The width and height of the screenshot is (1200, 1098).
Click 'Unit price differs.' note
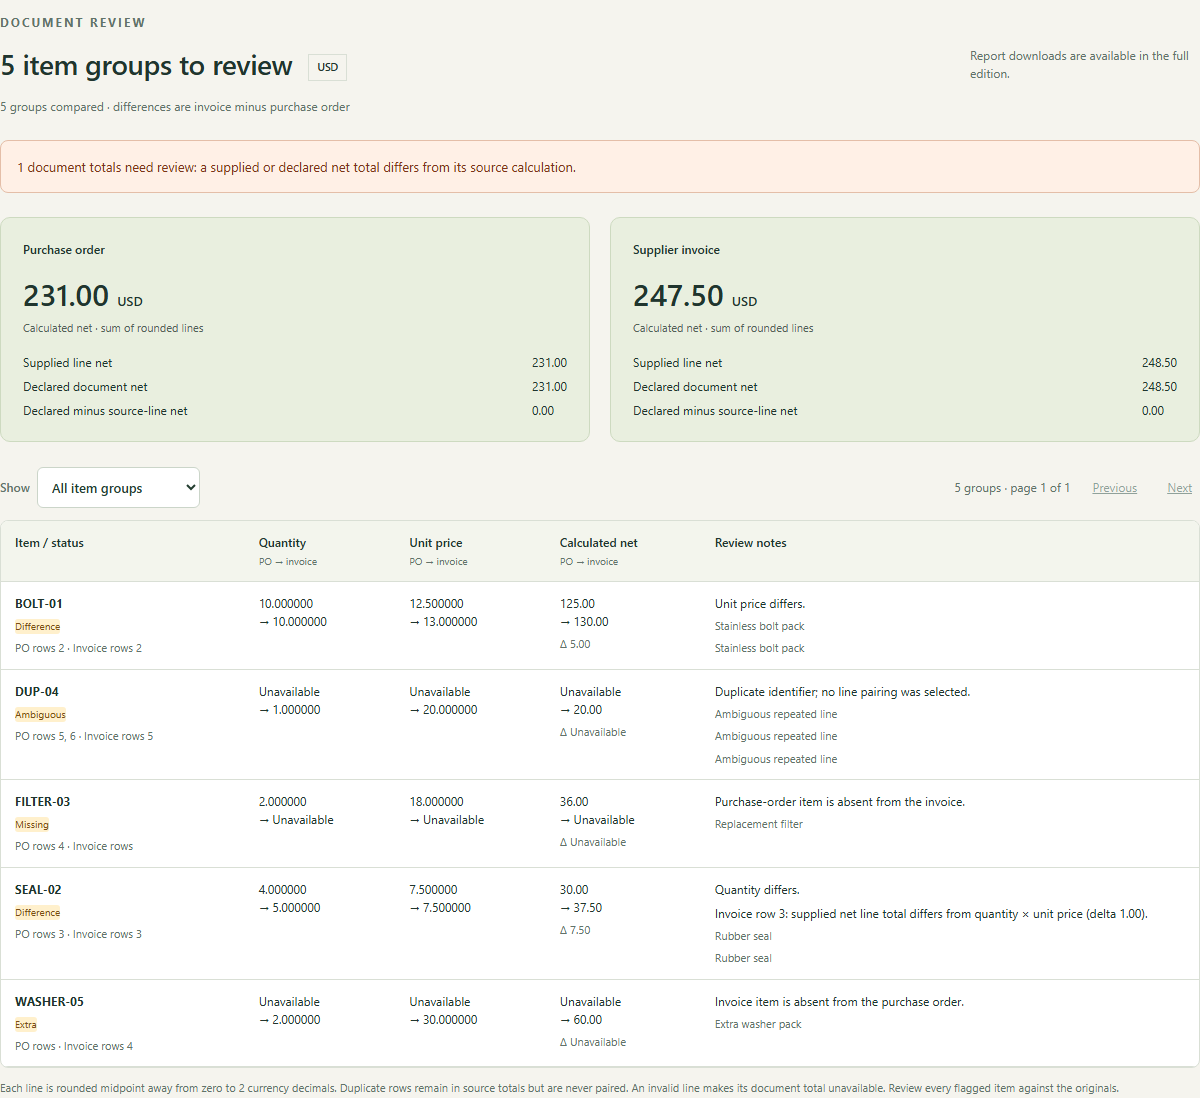(x=760, y=604)
